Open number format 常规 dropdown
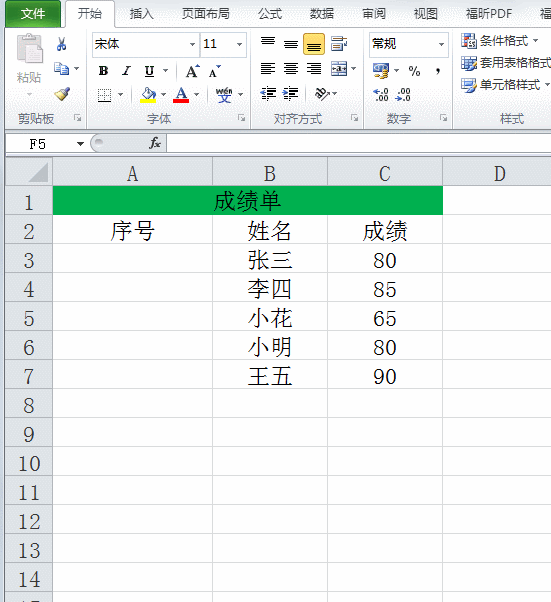This screenshot has width=551, height=602. coord(442,44)
